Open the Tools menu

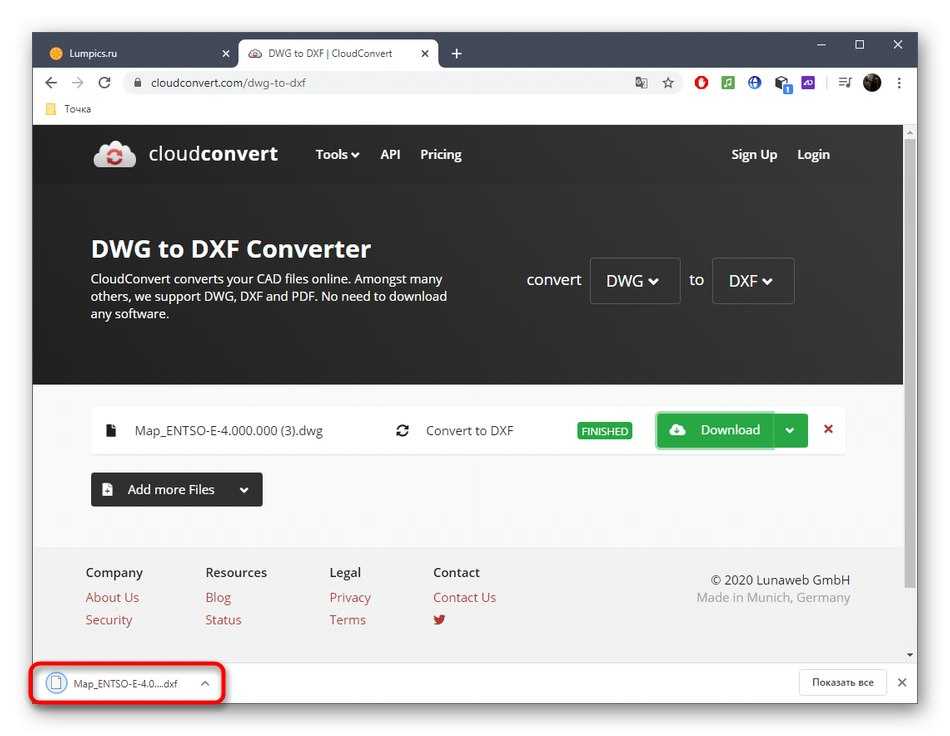pos(337,155)
